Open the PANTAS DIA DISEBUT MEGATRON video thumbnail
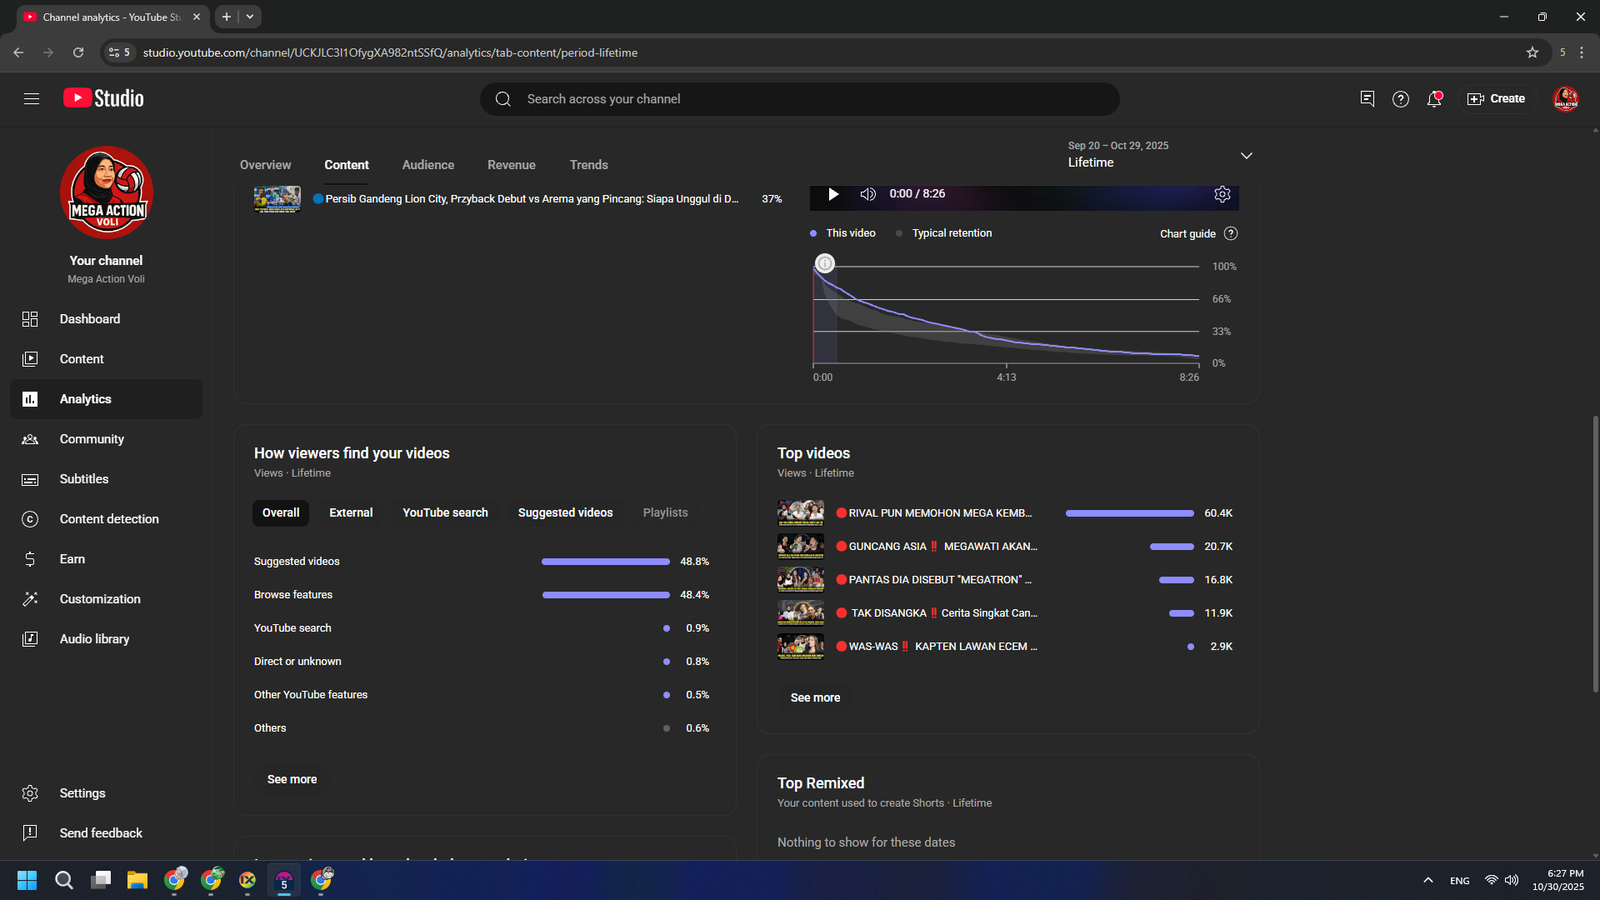This screenshot has height=900, width=1600. pos(801,580)
